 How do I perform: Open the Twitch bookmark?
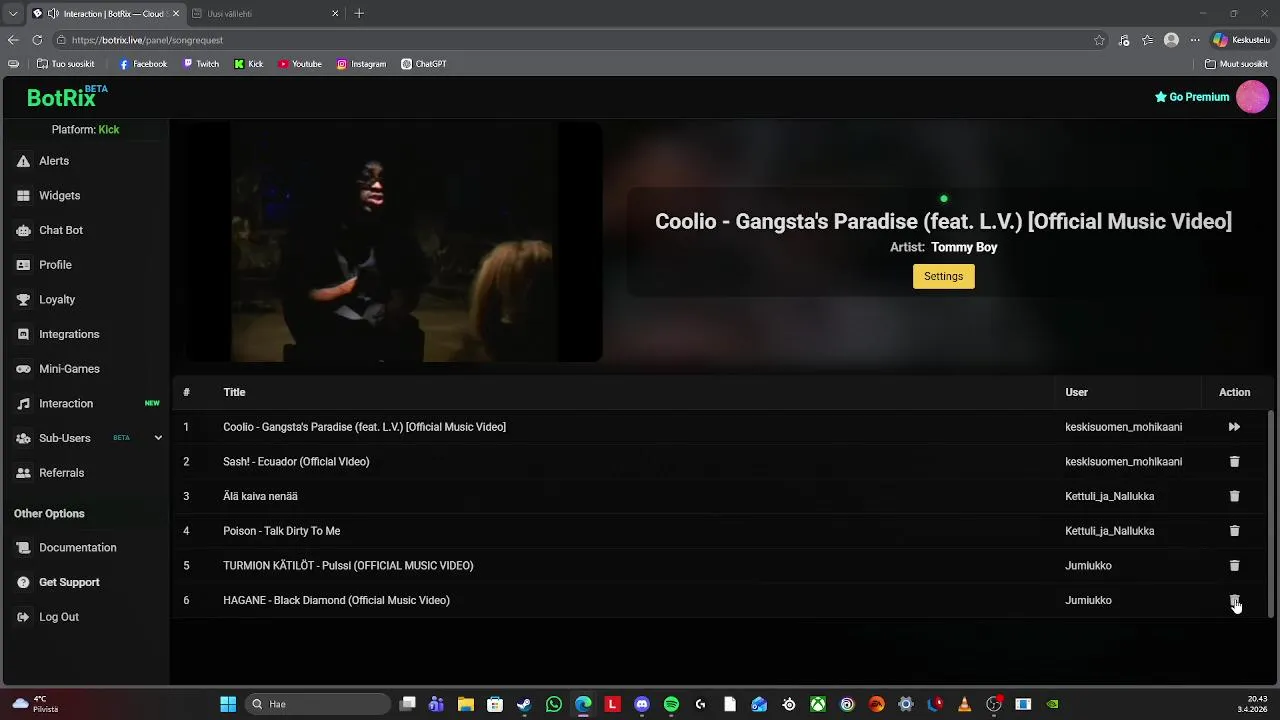201,64
